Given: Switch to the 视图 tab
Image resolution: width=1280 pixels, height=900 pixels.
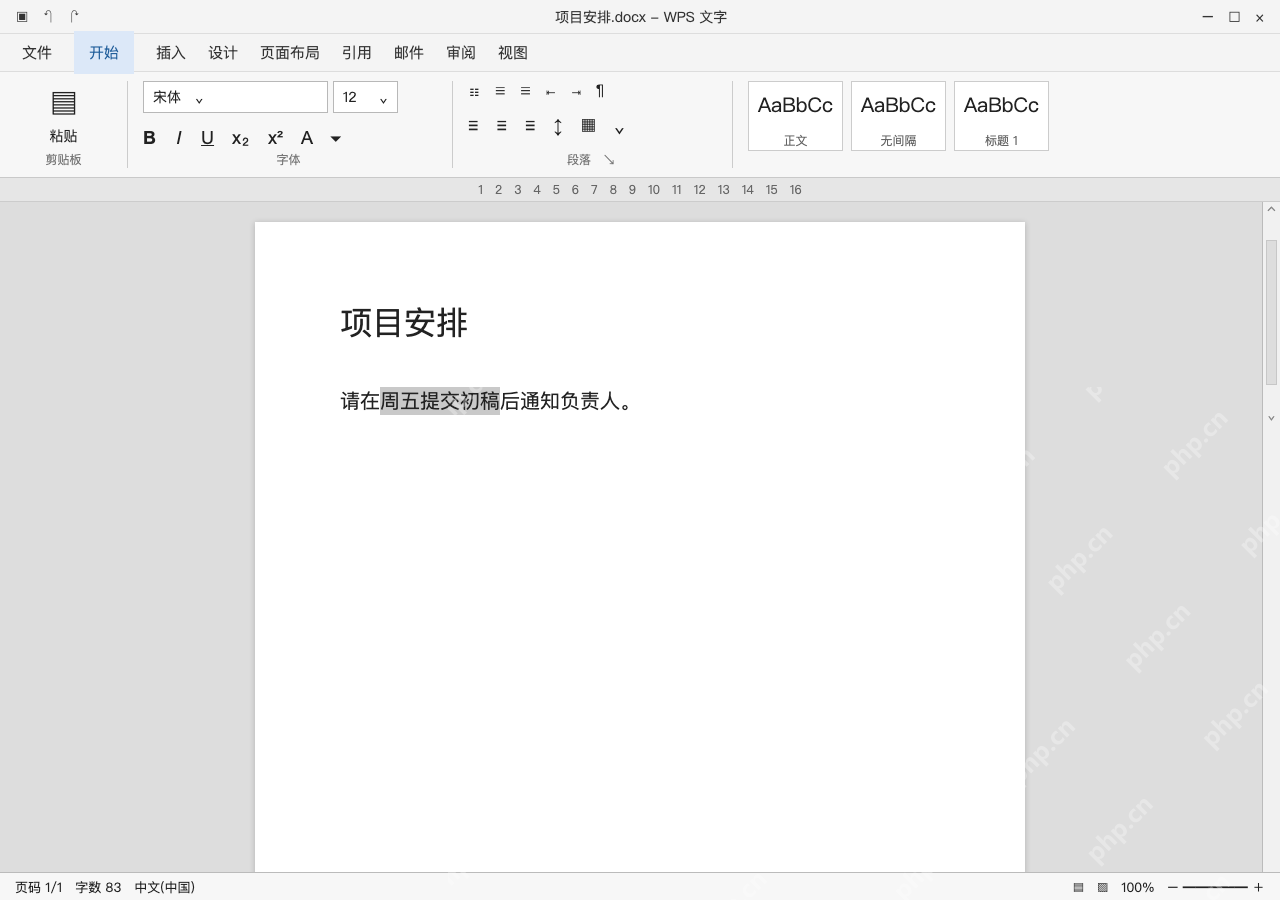Looking at the screenshot, I should pyautogui.click(x=513, y=53).
